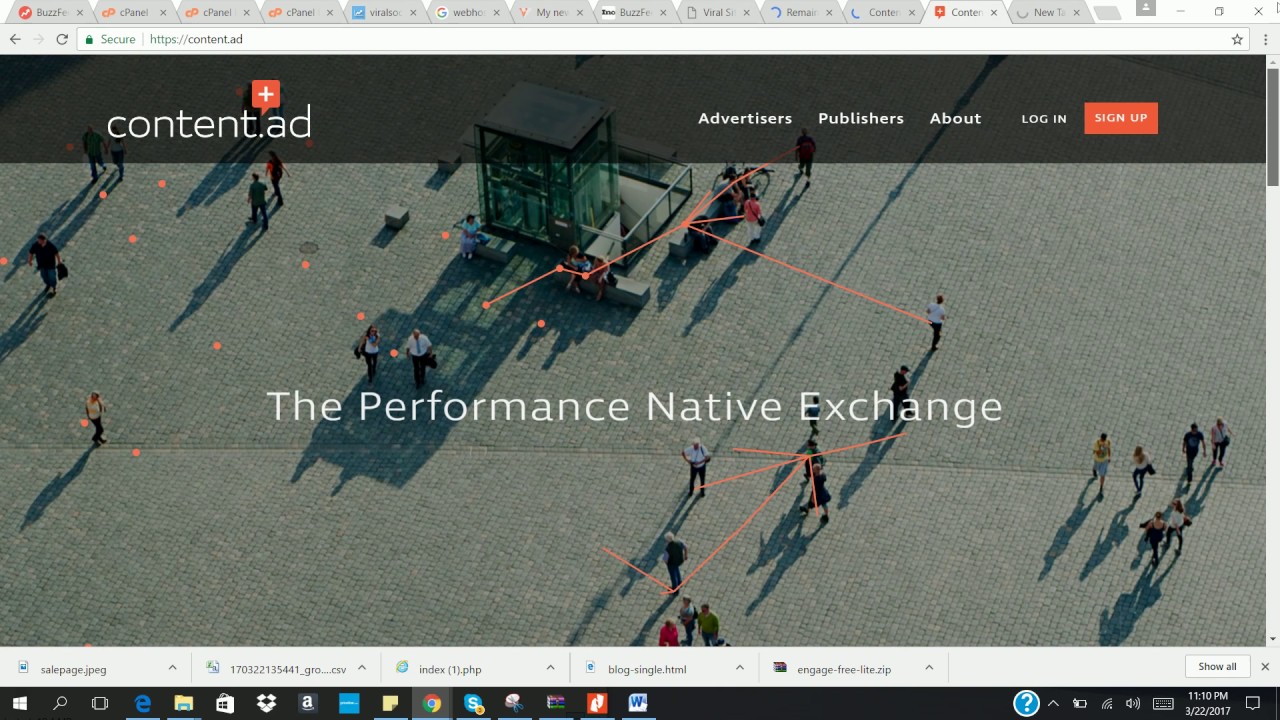The width and height of the screenshot is (1280, 720).
Task: Expand options for engage-free-lite.zip download
Action: tap(929, 668)
